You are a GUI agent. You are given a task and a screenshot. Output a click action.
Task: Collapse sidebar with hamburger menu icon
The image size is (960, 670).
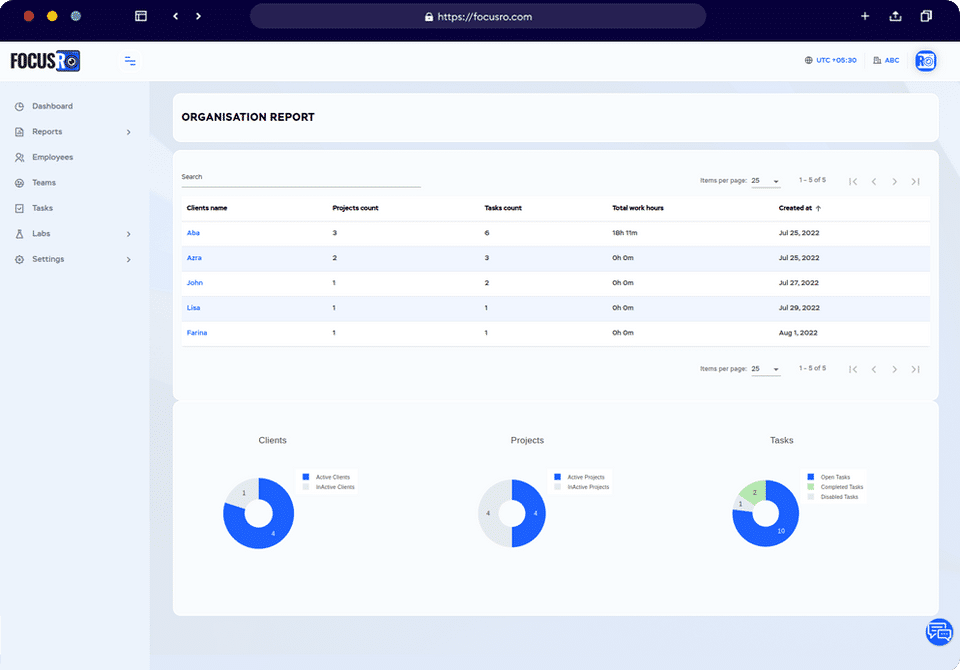130,61
